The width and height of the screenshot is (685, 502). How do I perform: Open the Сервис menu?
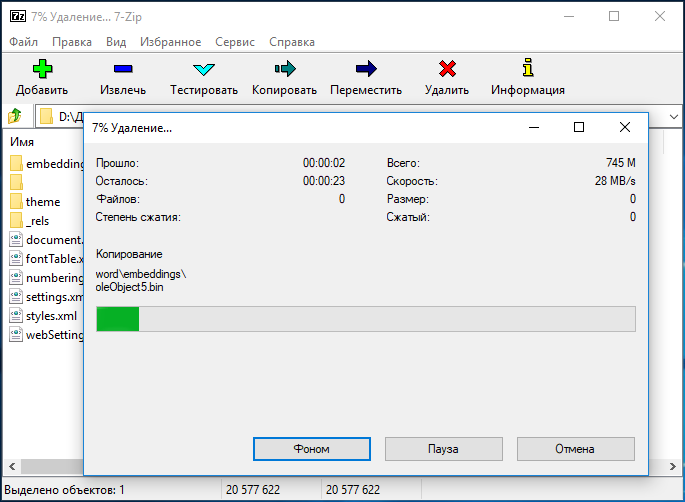click(x=235, y=42)
